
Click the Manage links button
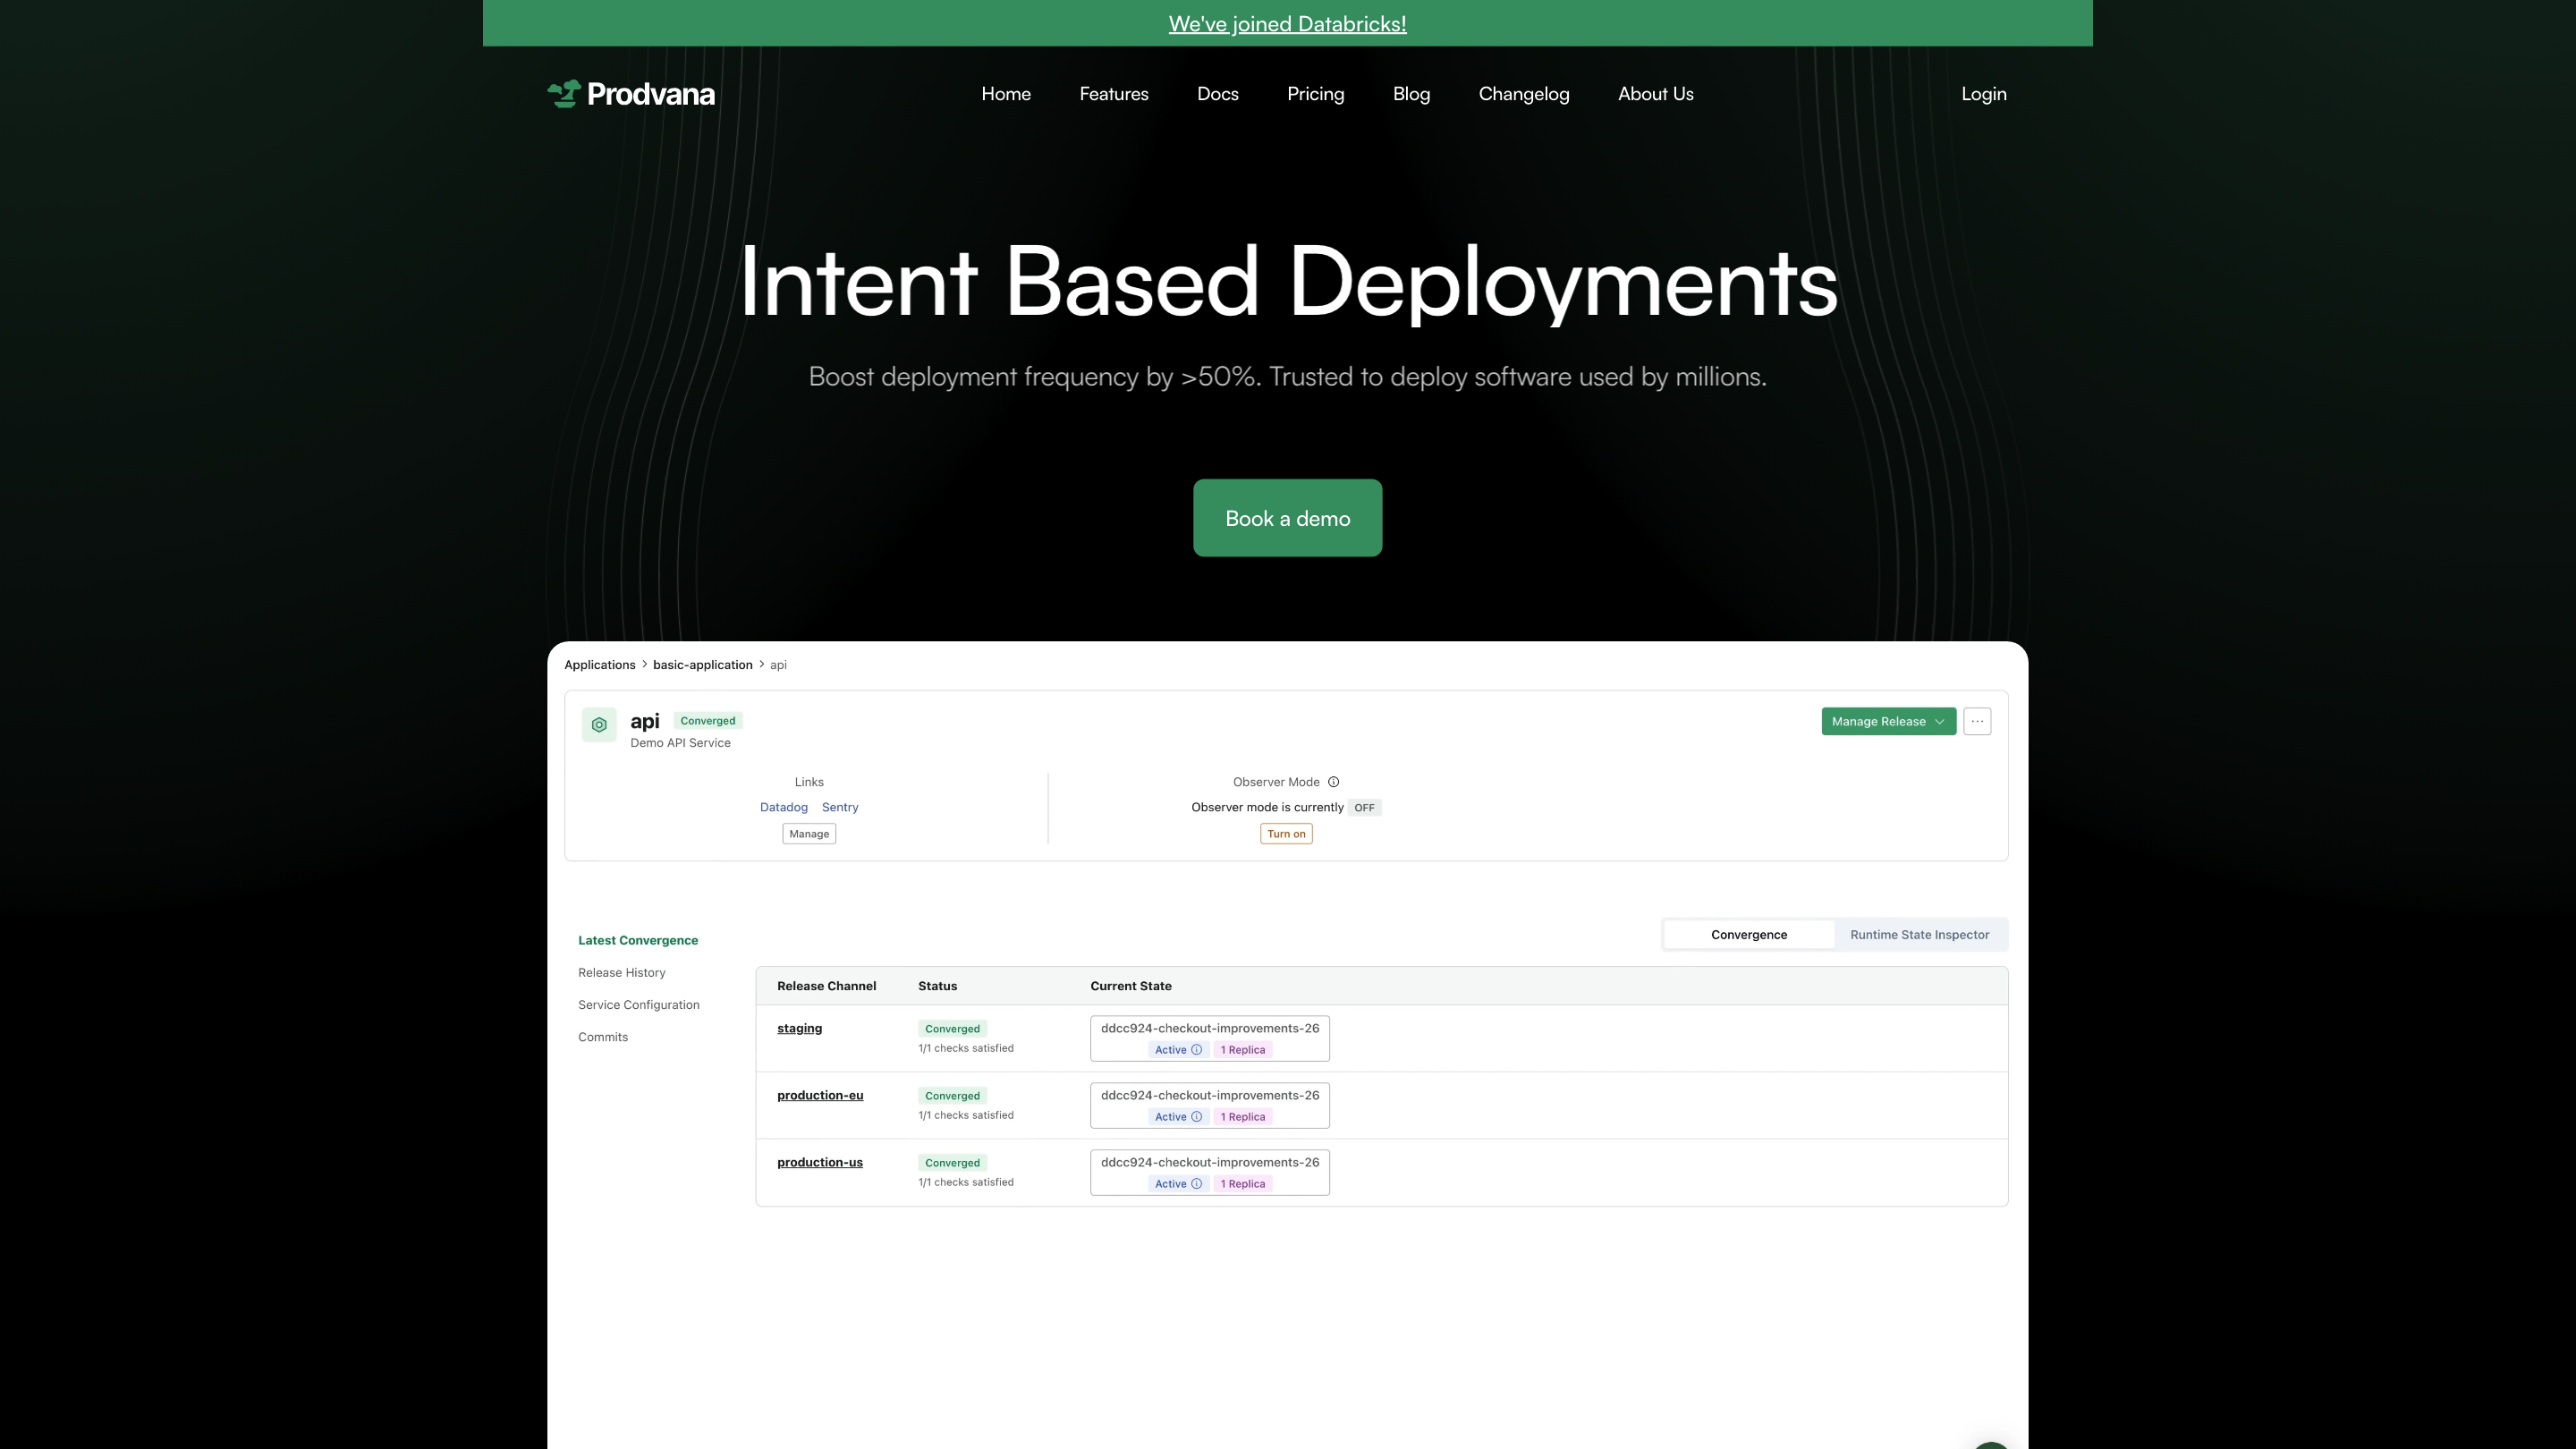809,834
